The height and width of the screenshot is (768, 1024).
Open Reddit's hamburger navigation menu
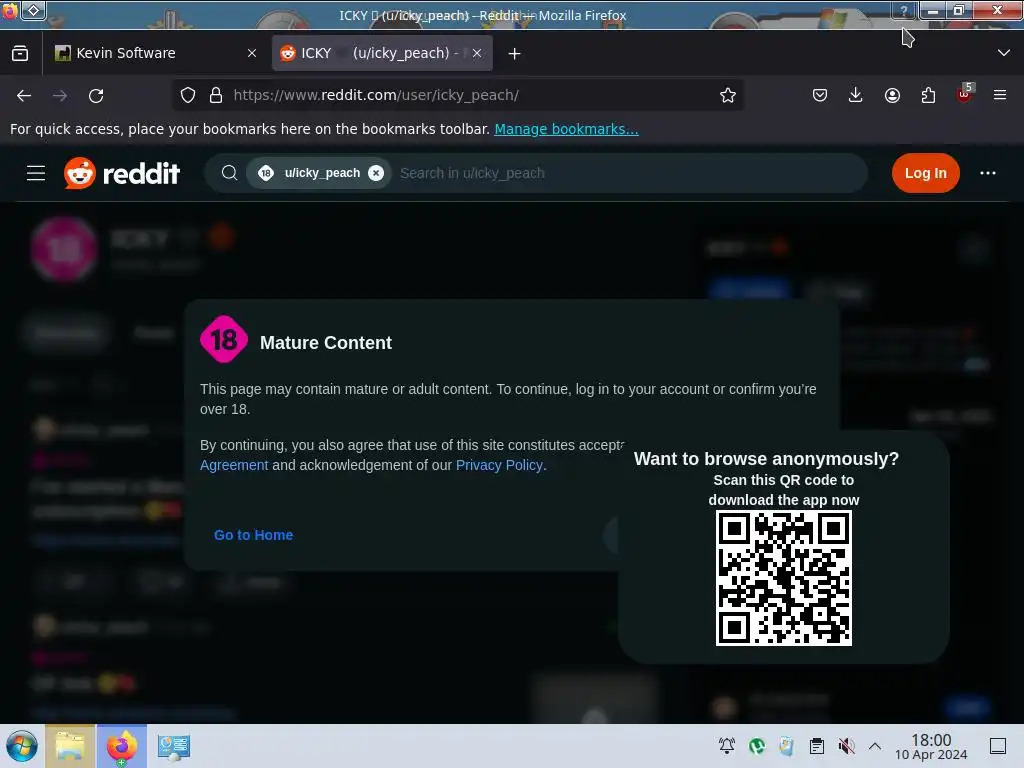click(36, 173)
